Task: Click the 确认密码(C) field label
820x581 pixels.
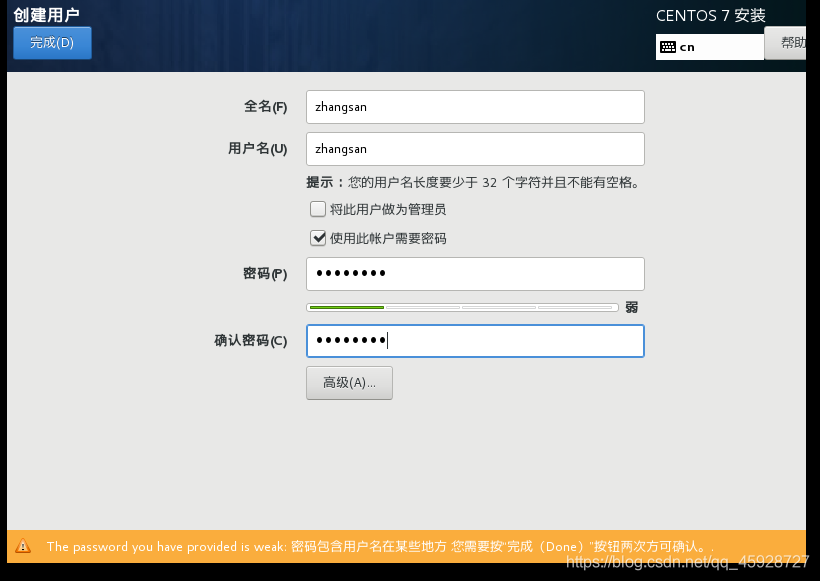Action: pos(251,340)
